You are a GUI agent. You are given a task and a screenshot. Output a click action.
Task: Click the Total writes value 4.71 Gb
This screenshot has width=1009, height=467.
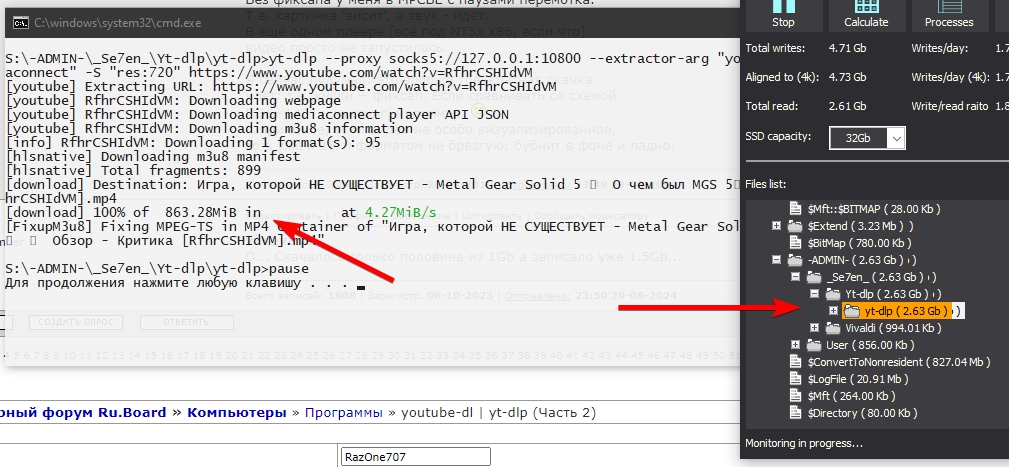pos(848,48)
